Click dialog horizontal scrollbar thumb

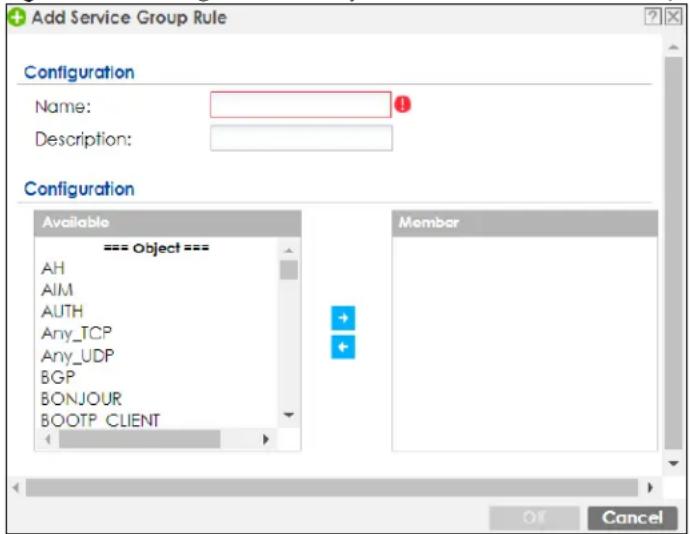click(332, 488)
